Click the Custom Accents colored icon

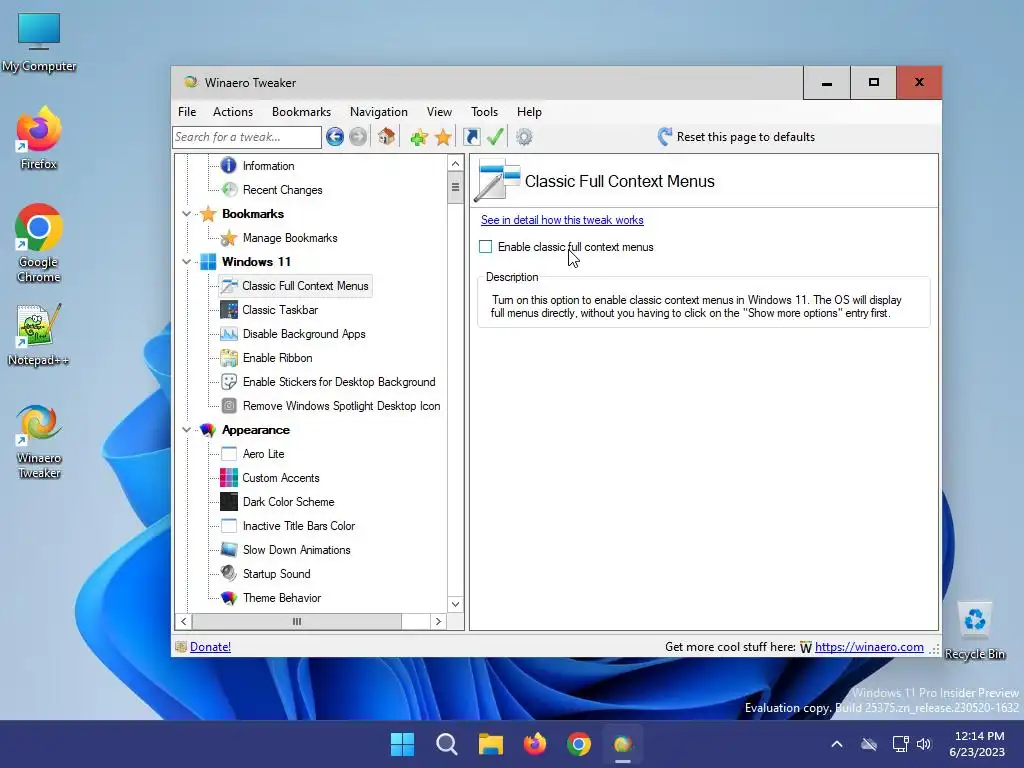pos(229,477)
